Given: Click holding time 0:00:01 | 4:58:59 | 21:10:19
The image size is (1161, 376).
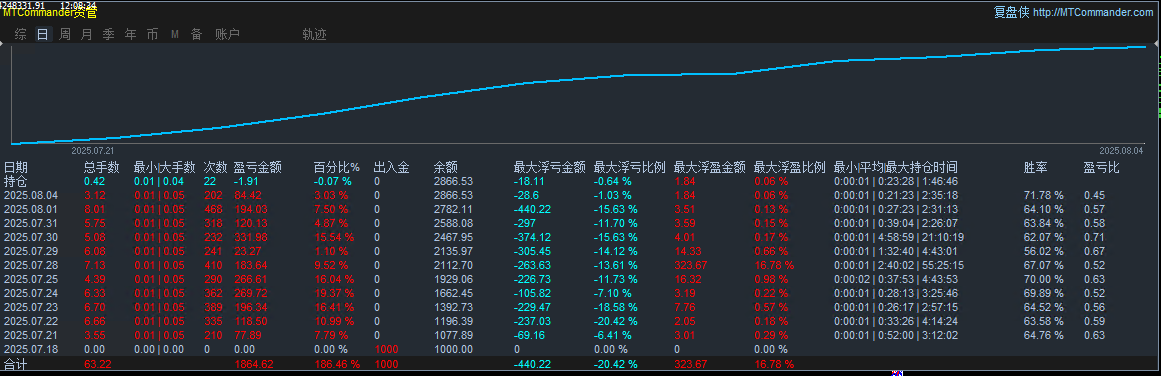Looking at the screenshot, I should click(x=899, y=237).
